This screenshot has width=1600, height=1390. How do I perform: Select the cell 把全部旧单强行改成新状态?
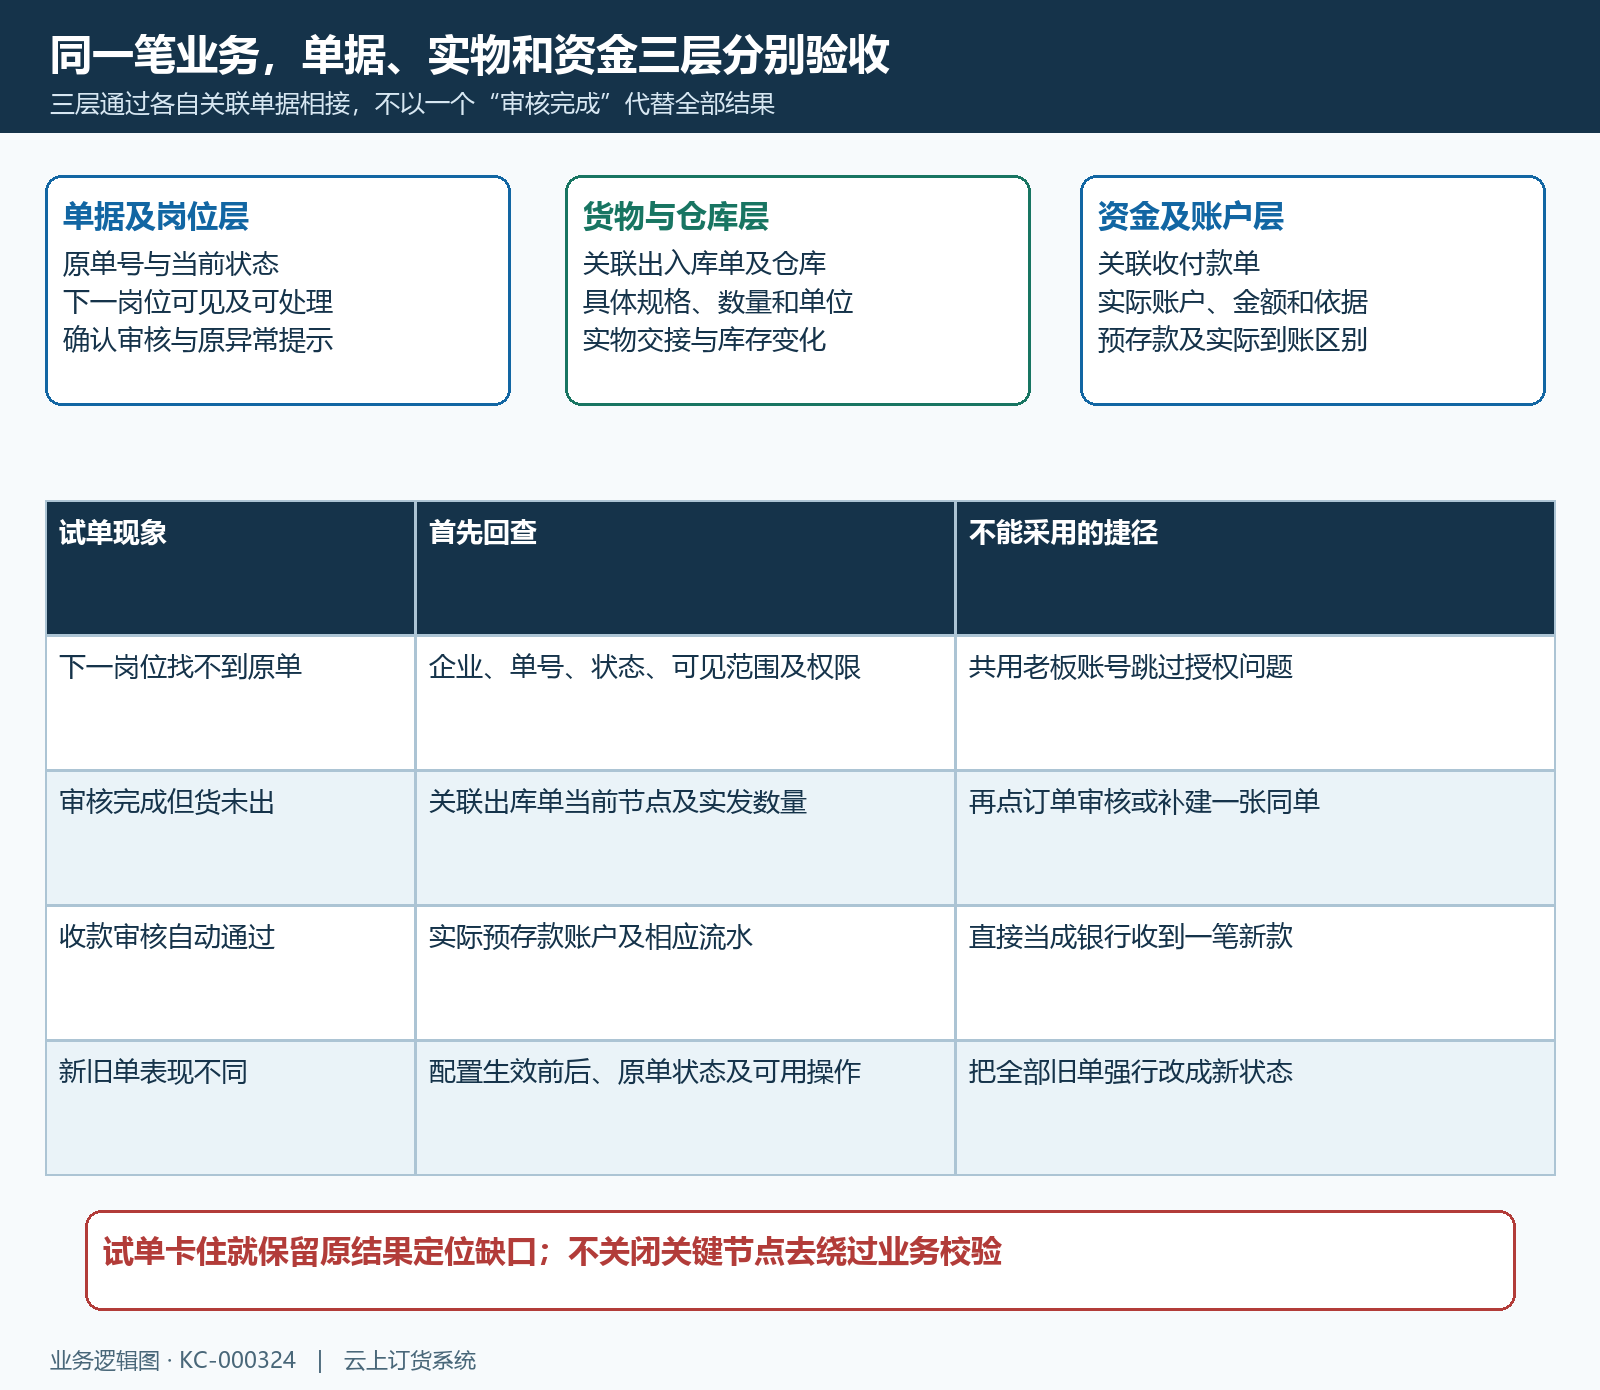[x=1255, y=1108]
